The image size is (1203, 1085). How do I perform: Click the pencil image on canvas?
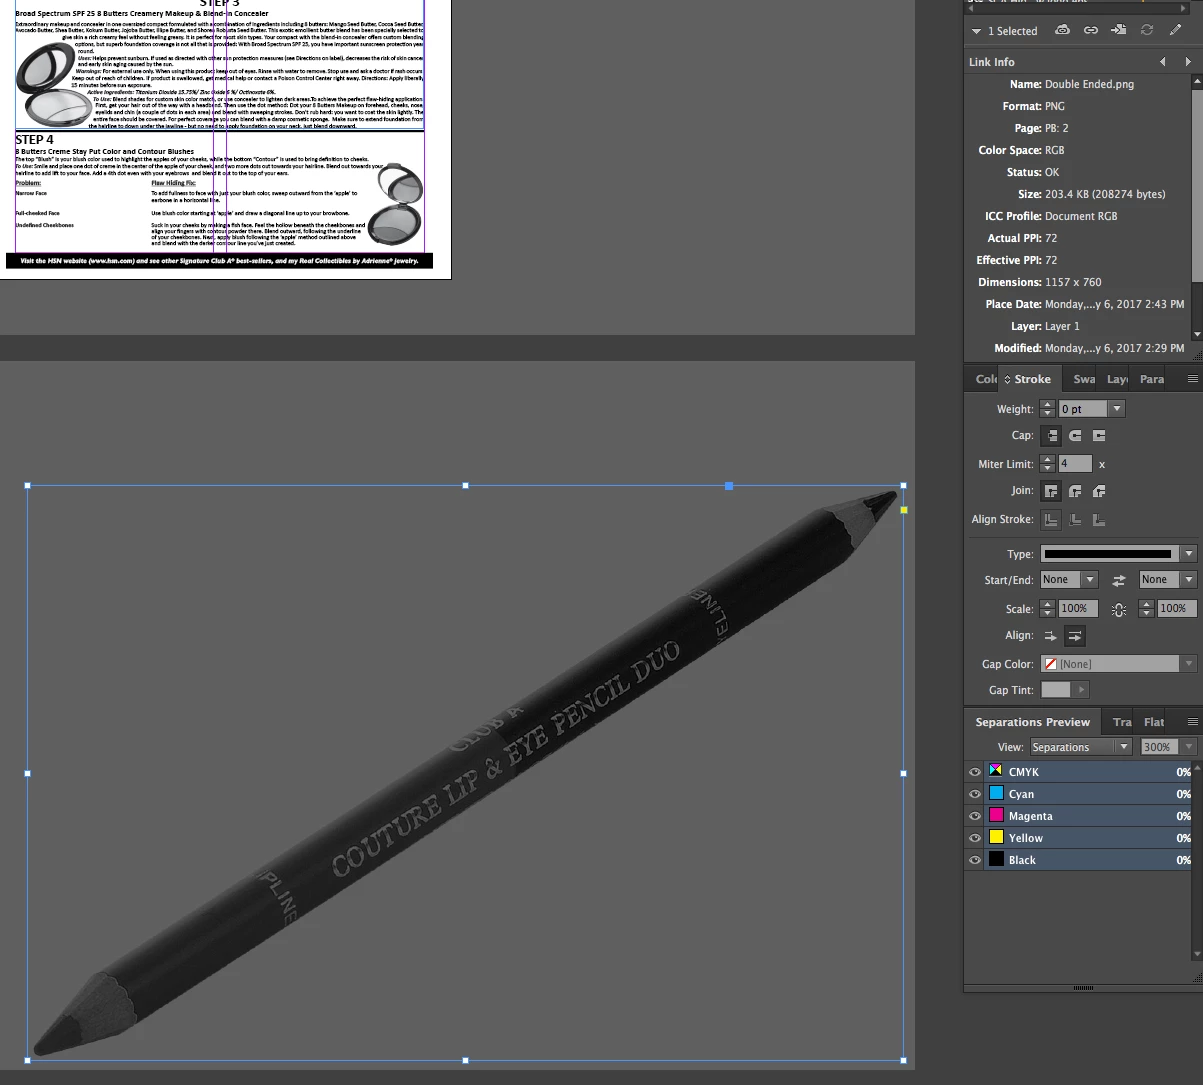point(465,772)
